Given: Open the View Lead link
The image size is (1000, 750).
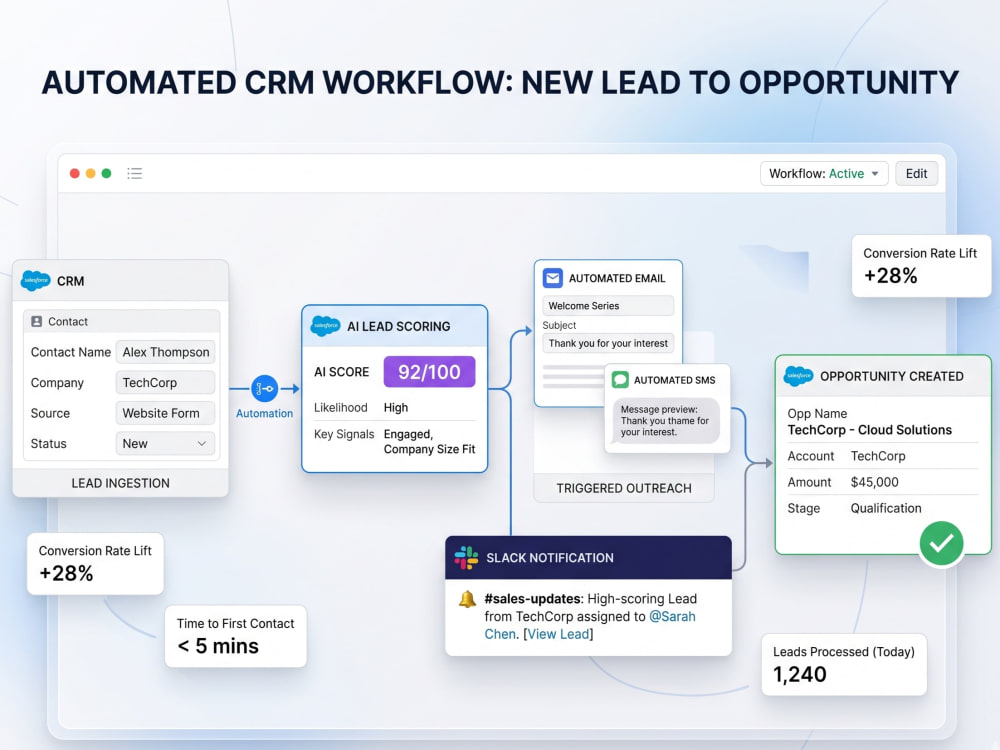Looking at the screenshot, I should click(x=559, y=634).
